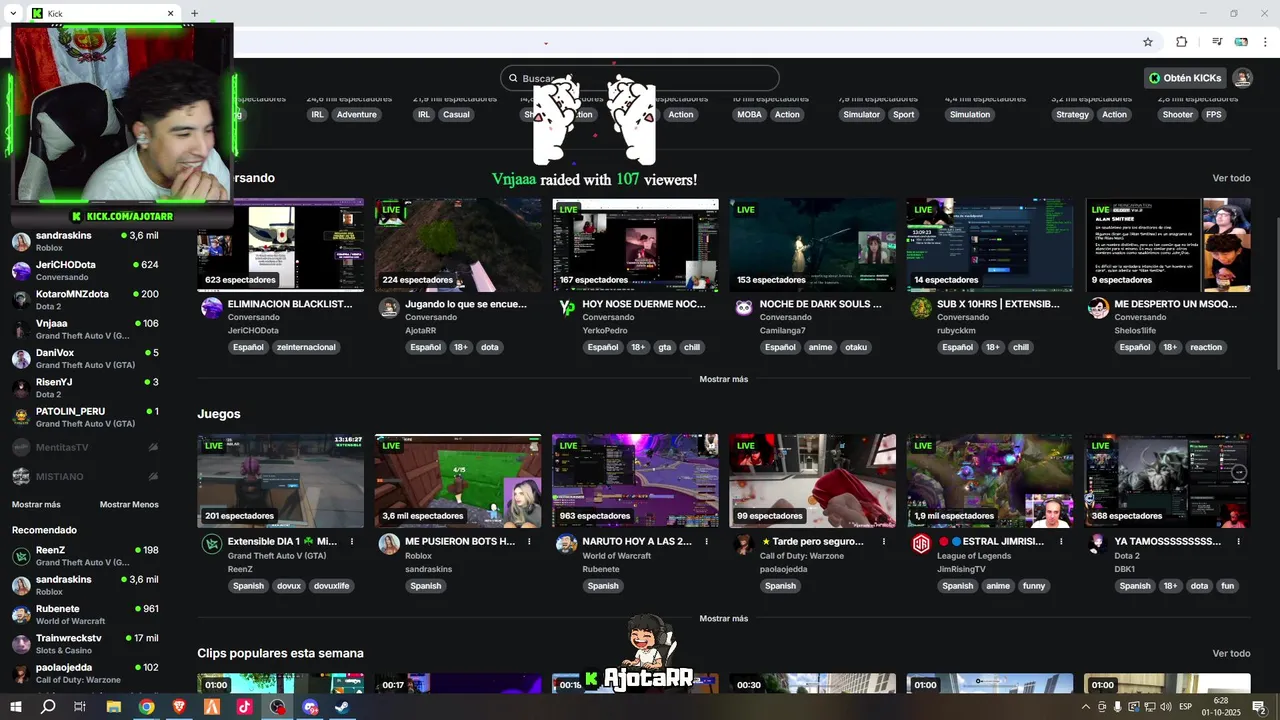The height and width of the screenshot is (720, 1280).
Task: Open options menu on YA TAMOSSSS card
Action: [x=1239, y=541]
